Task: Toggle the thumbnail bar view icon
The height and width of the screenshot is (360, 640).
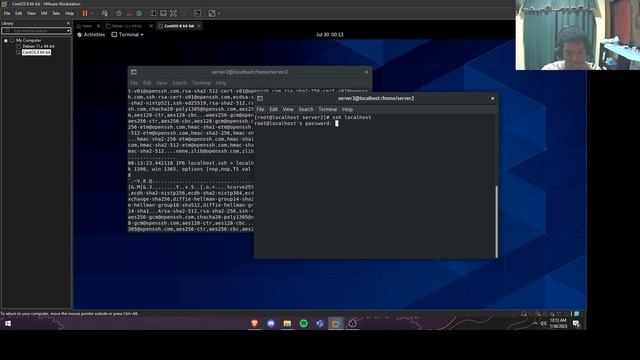Action: click(x=163, y=13)
